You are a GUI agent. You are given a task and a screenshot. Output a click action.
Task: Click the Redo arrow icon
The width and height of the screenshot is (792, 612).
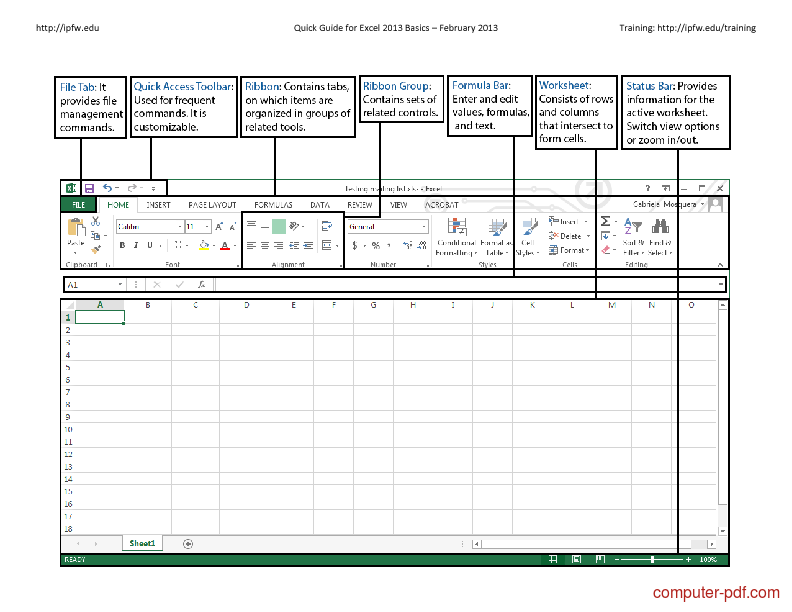coord(132,188)
